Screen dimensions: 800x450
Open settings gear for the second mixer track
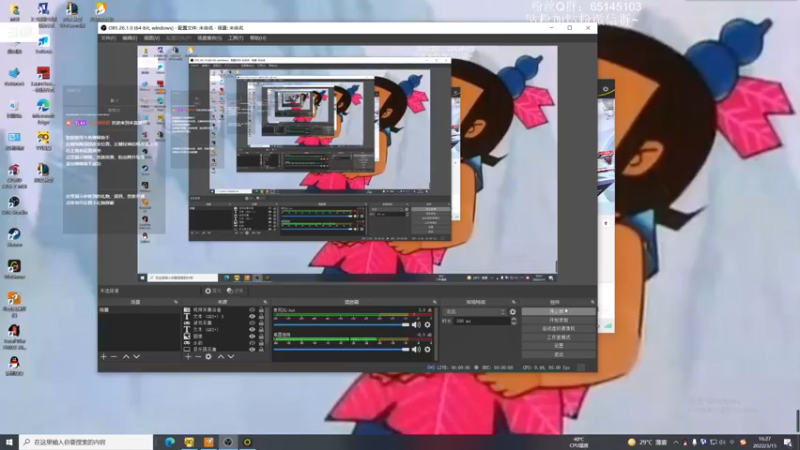[x=428, y=349]
